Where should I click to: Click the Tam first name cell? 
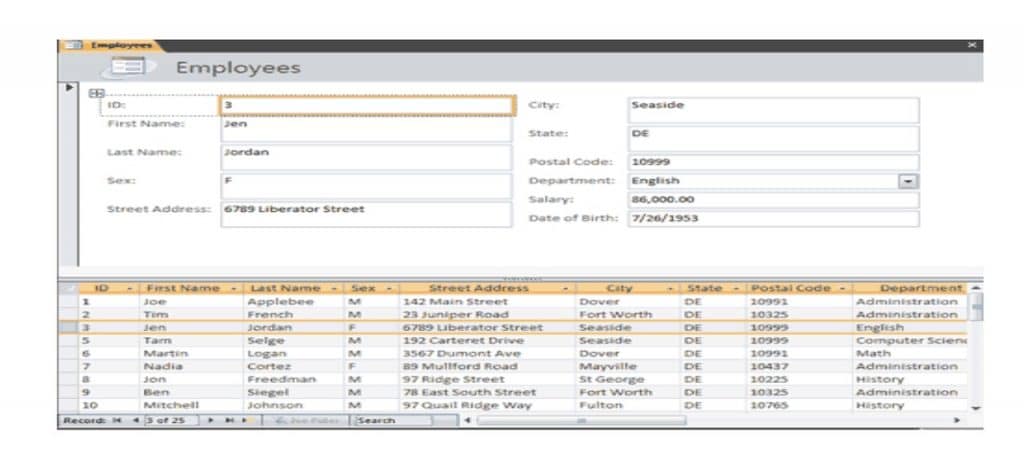click(x=191, y=341)
